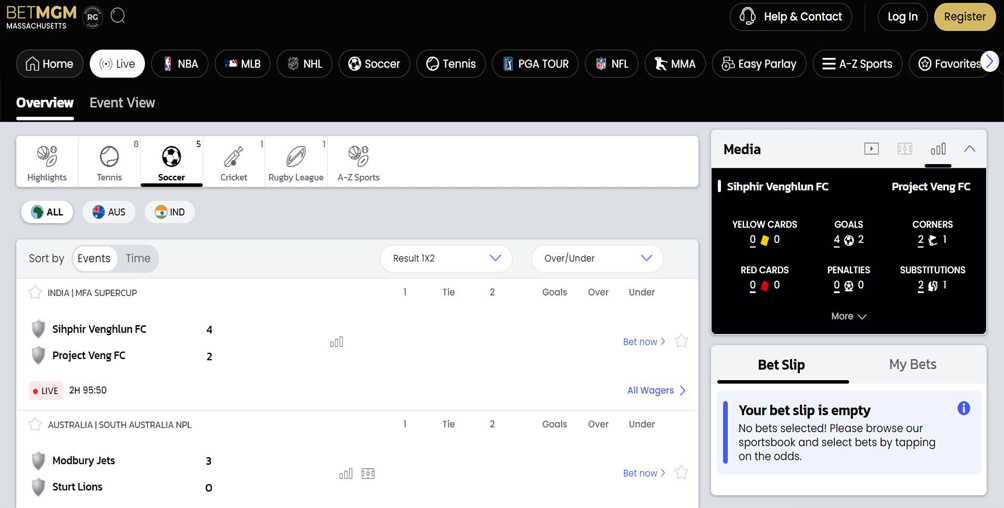Viewport: 1004px width, 508px height.
Task: Click Bet now for Sihphir Venghlun match
Action: click(x=644, y=342)
